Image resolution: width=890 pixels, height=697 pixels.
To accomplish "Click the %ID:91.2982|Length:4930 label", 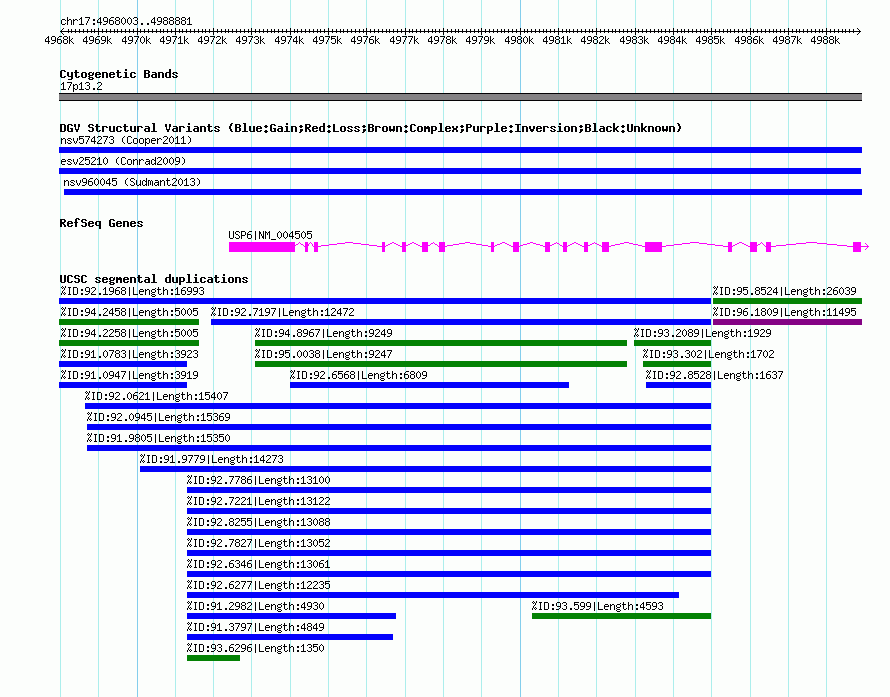I will pyautogui.click(x=256, y=606).
